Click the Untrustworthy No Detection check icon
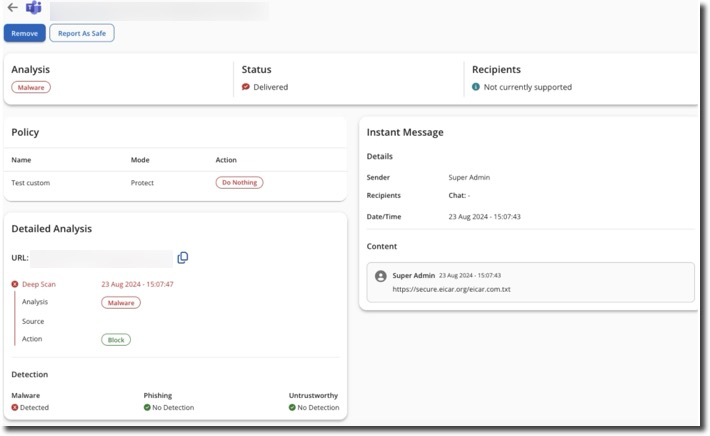The height and width of the screenshot is (436, 710). point(293,408)
